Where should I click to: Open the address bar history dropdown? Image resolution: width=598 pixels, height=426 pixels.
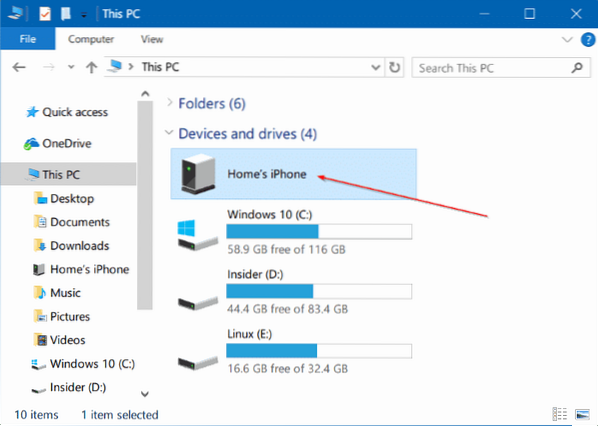(376, 68)
